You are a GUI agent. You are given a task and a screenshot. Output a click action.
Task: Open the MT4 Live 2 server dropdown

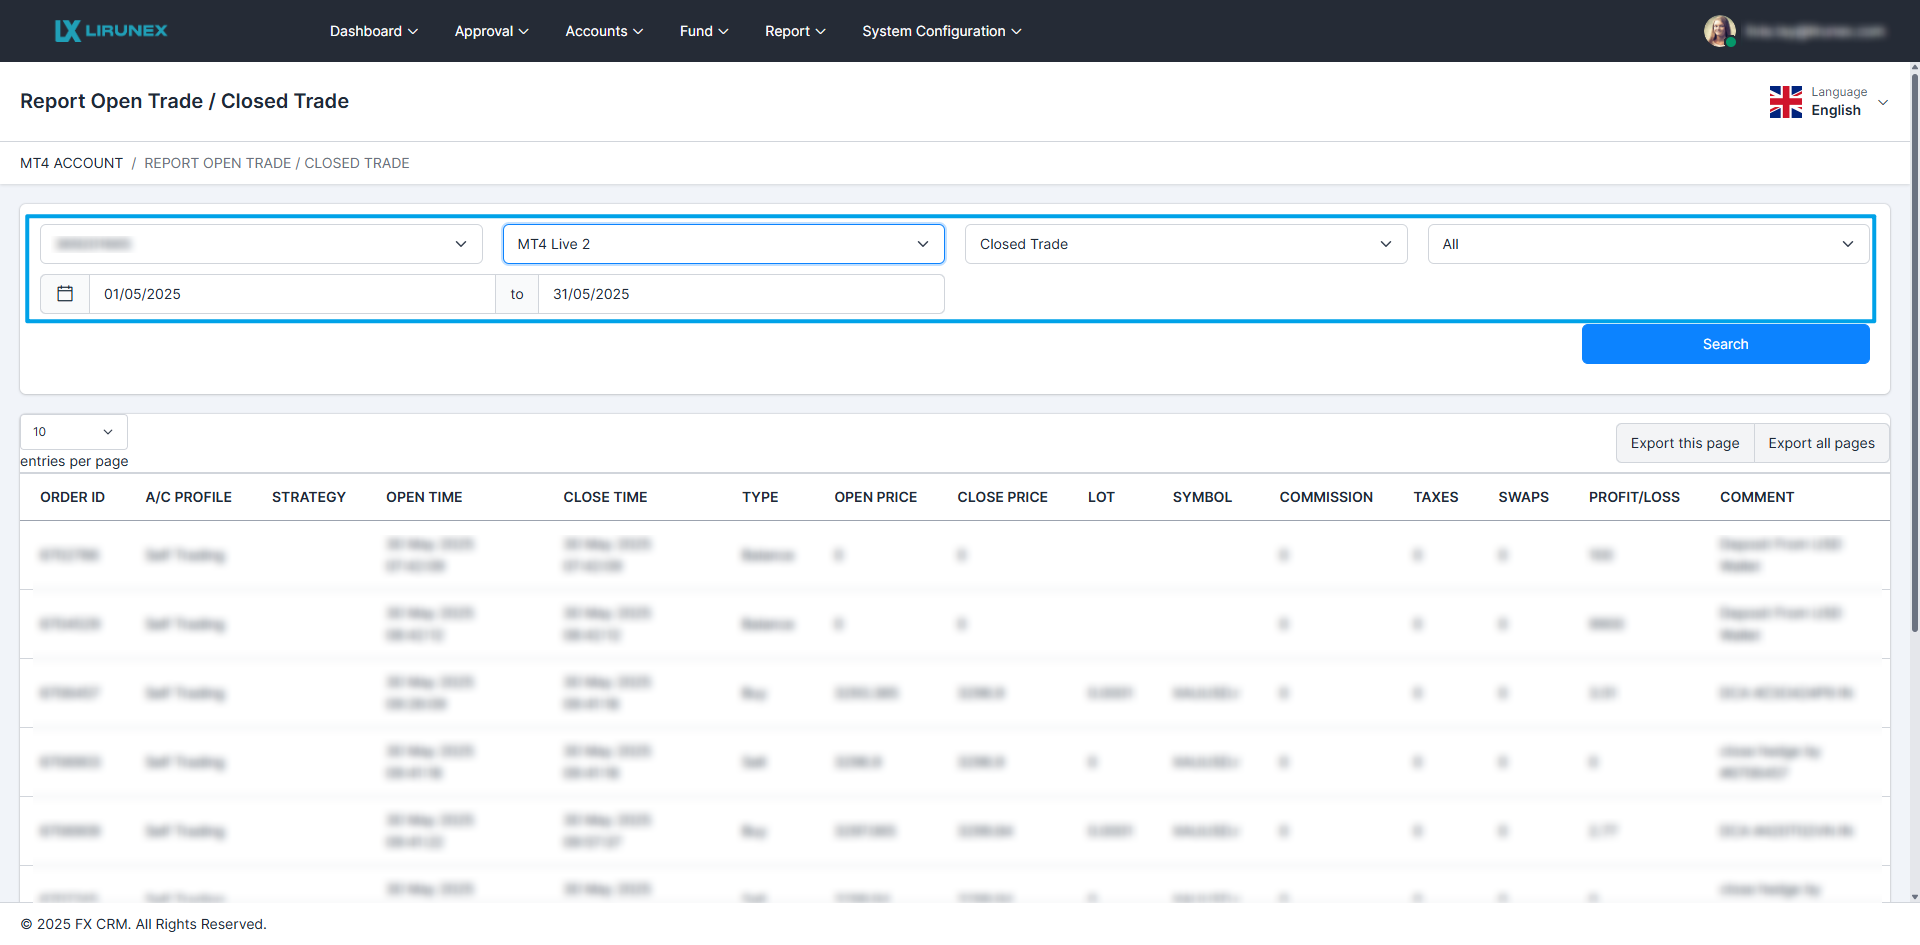(723, 244)
